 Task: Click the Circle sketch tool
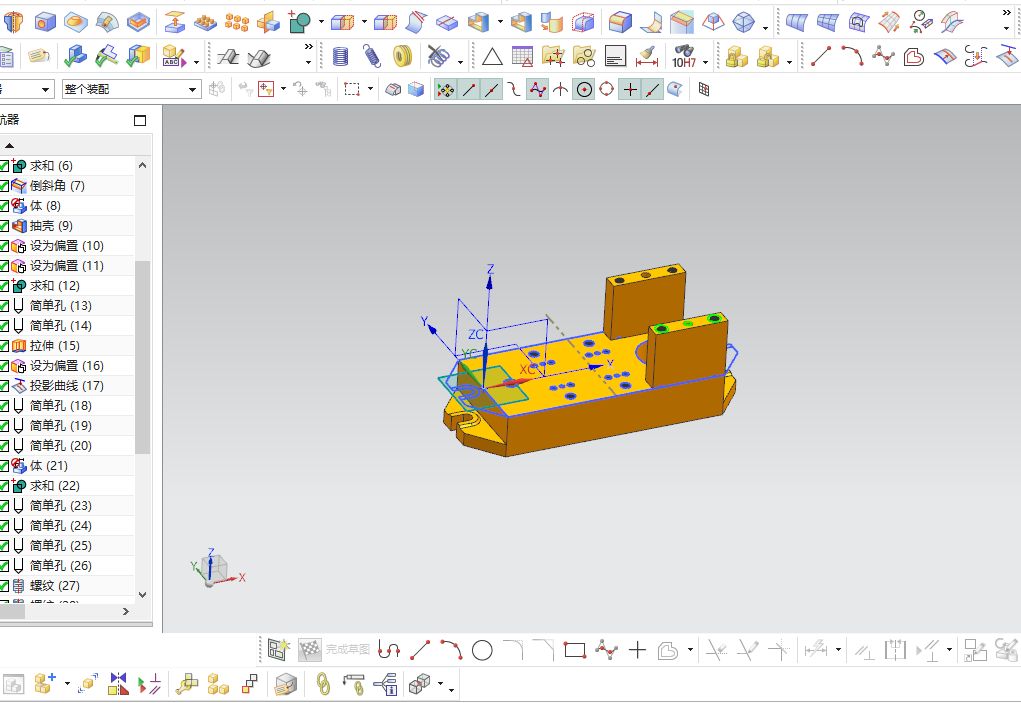tap(482, 650)
